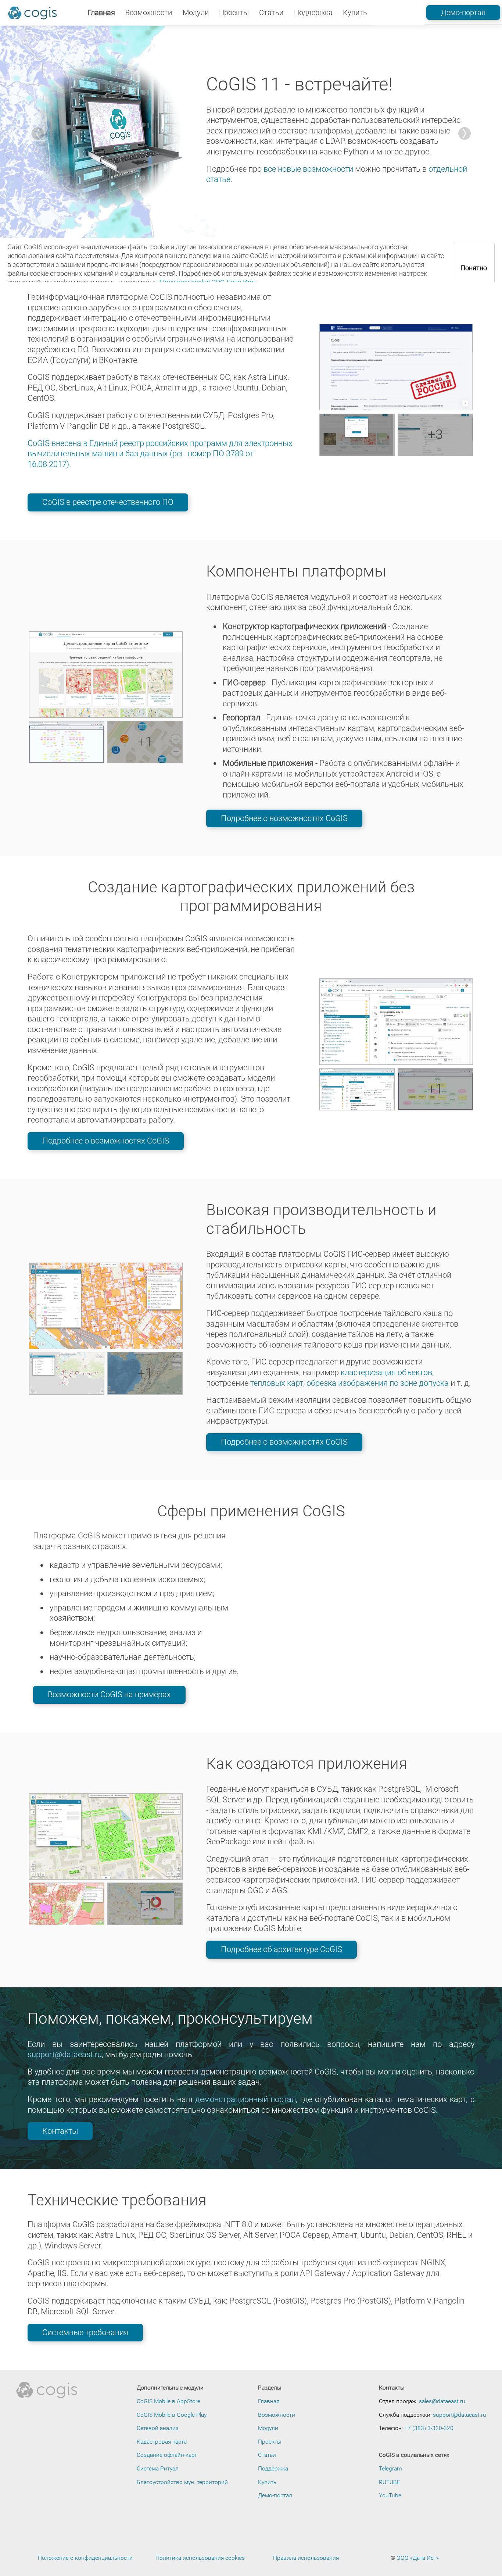Open the registry entry link about Единый реестр

coord(160,454)
